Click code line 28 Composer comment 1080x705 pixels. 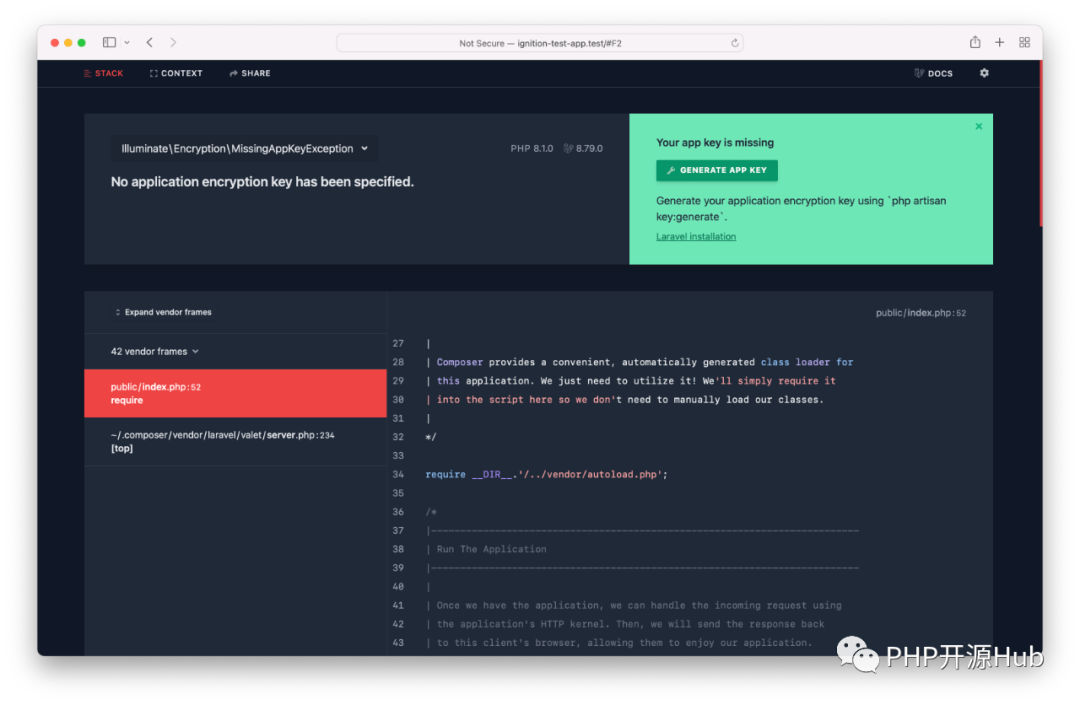639,362
